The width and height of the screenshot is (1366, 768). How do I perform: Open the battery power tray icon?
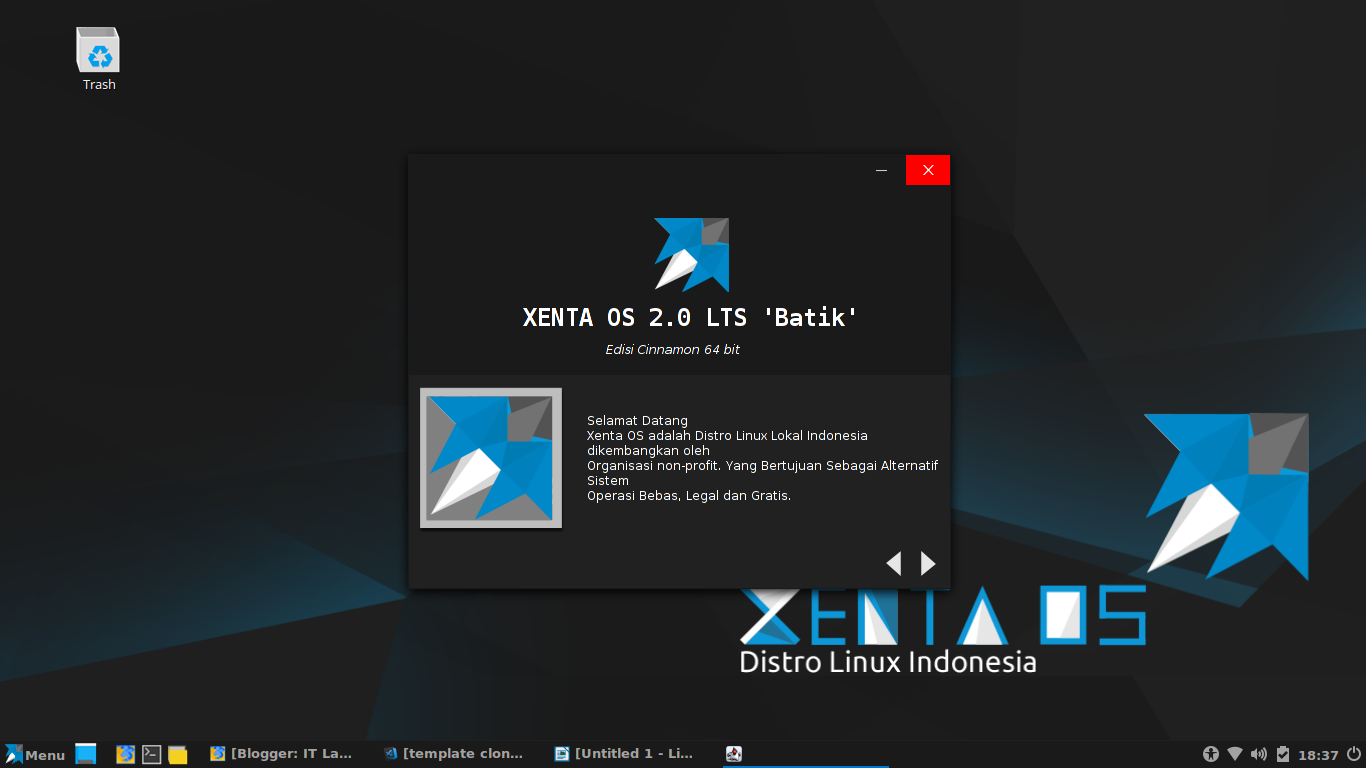point(1283,754)
